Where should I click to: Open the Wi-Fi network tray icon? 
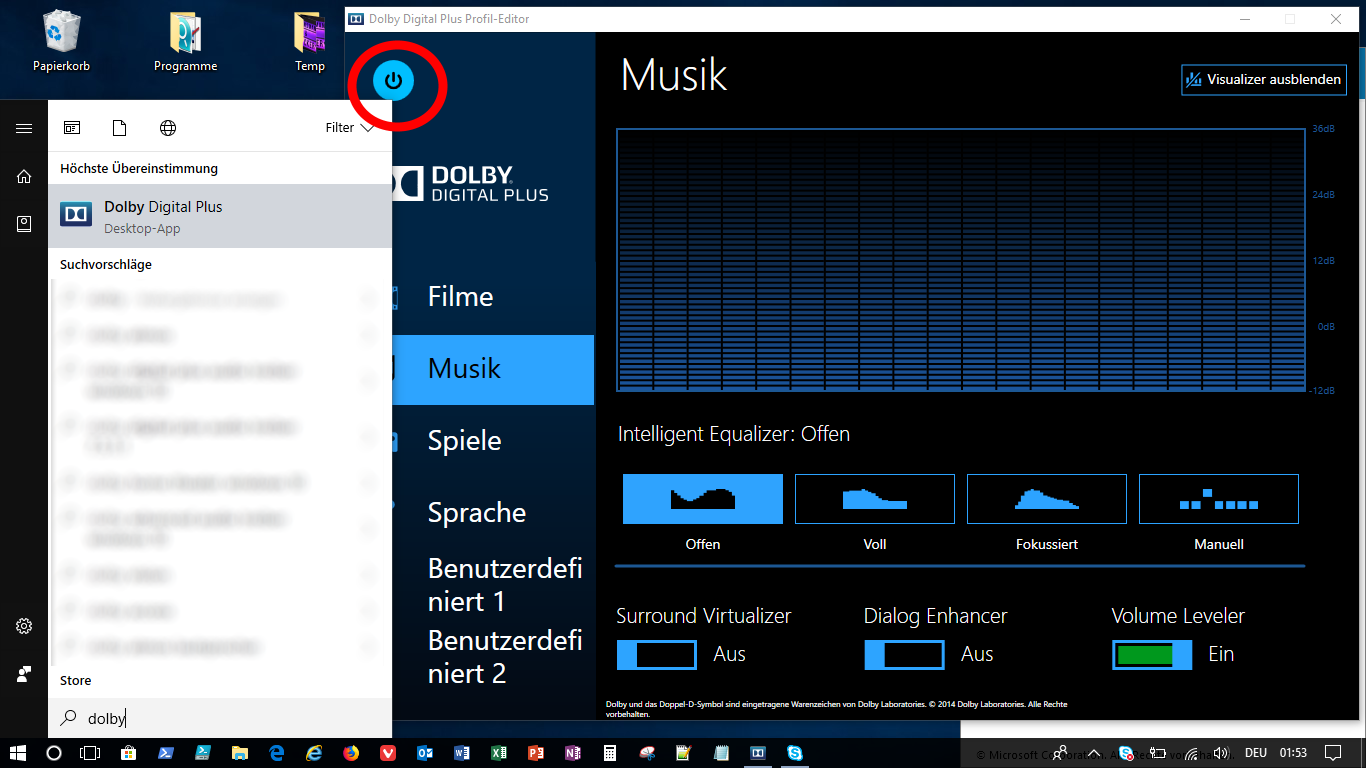1191,753
